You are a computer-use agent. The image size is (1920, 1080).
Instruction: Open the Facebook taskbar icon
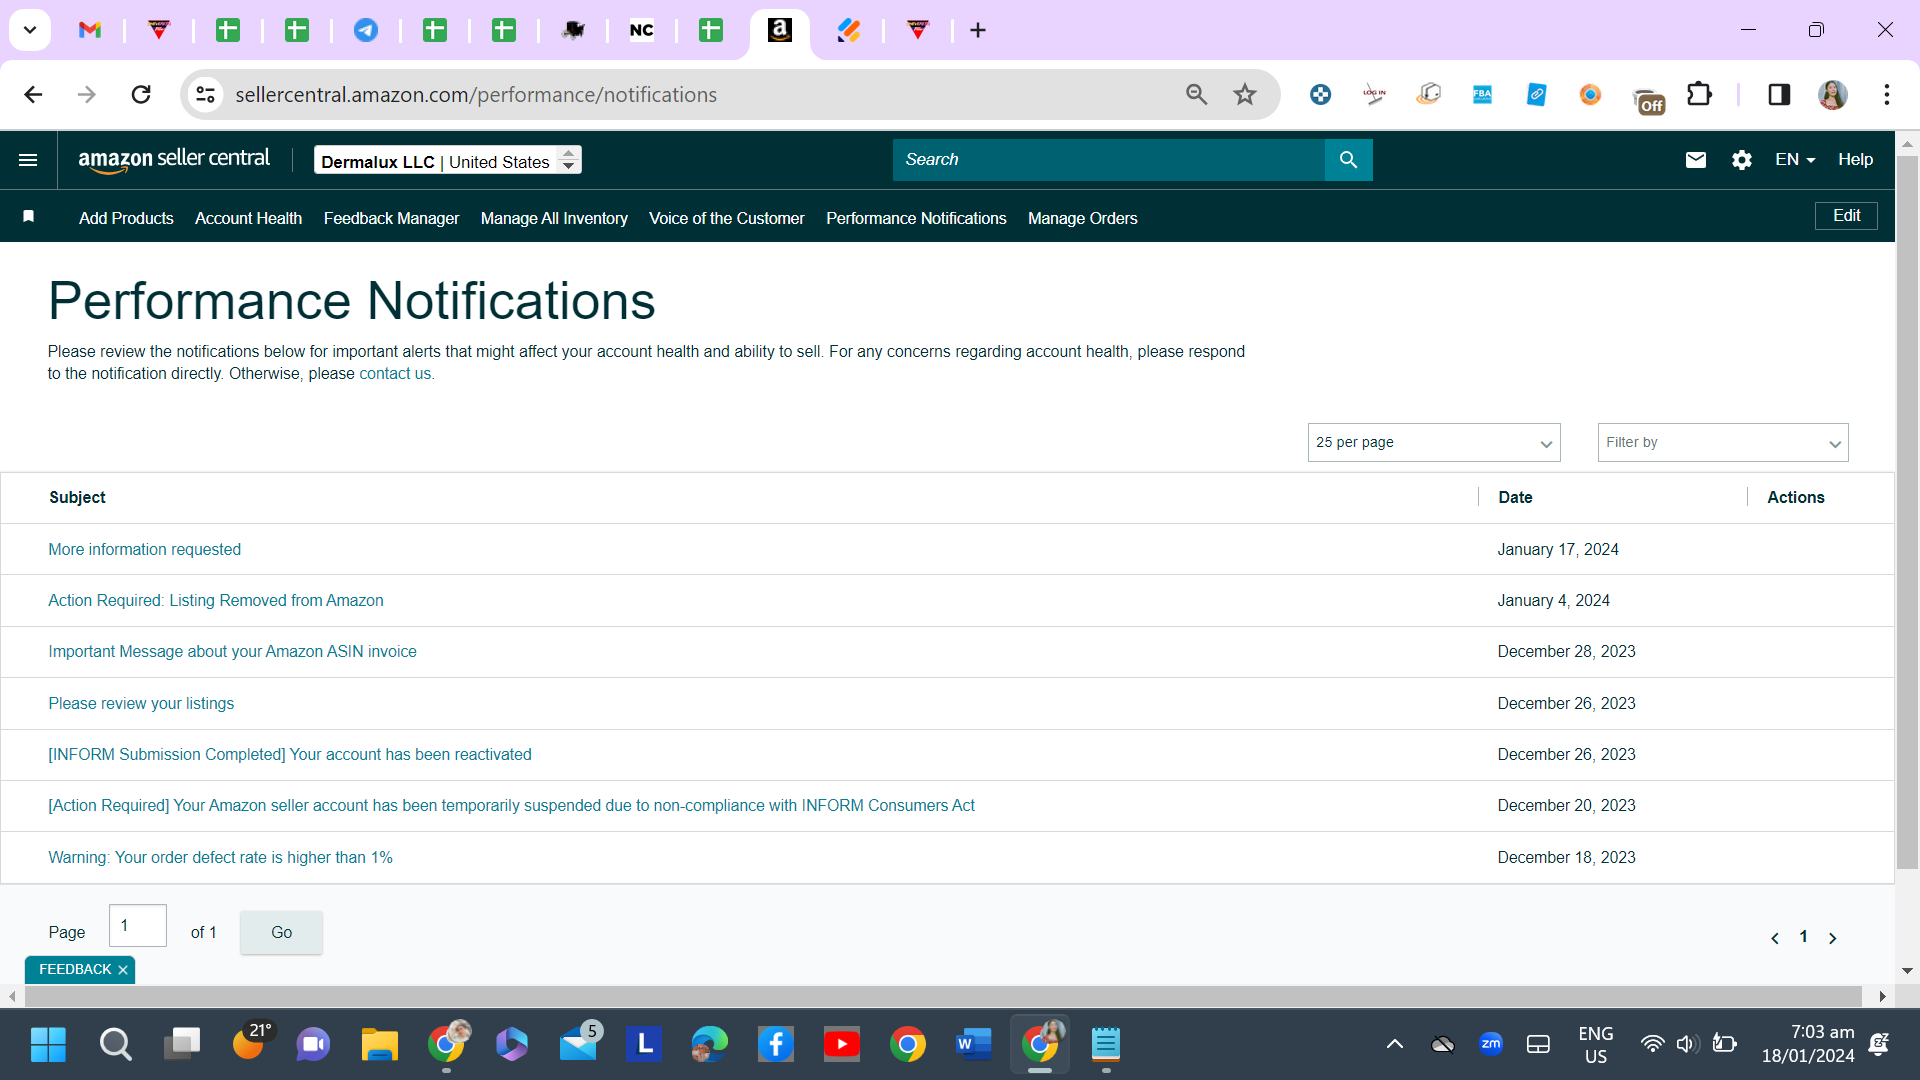[x=776, y=1045]
